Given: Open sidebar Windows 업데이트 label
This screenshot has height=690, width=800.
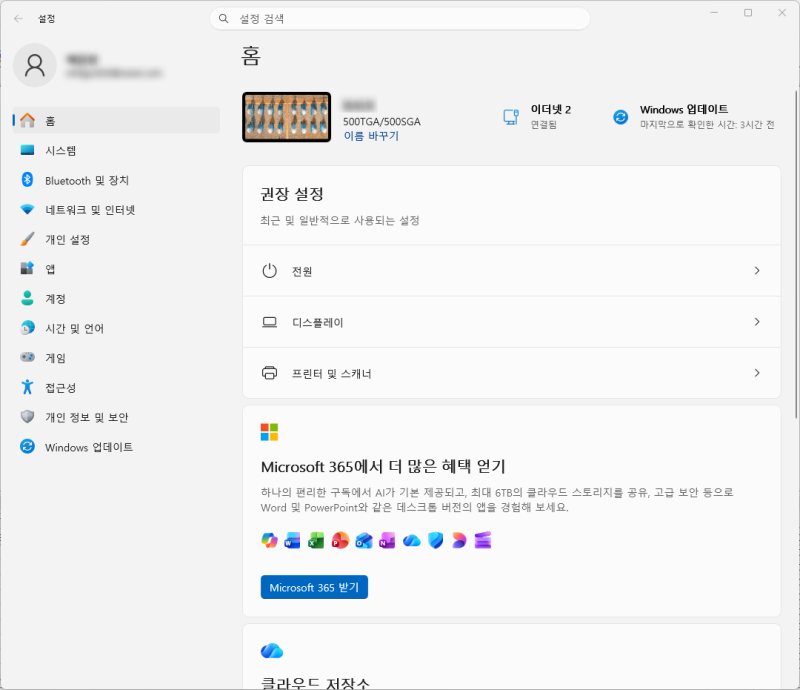Looking at the screenshot, I should tap(89, 447).
